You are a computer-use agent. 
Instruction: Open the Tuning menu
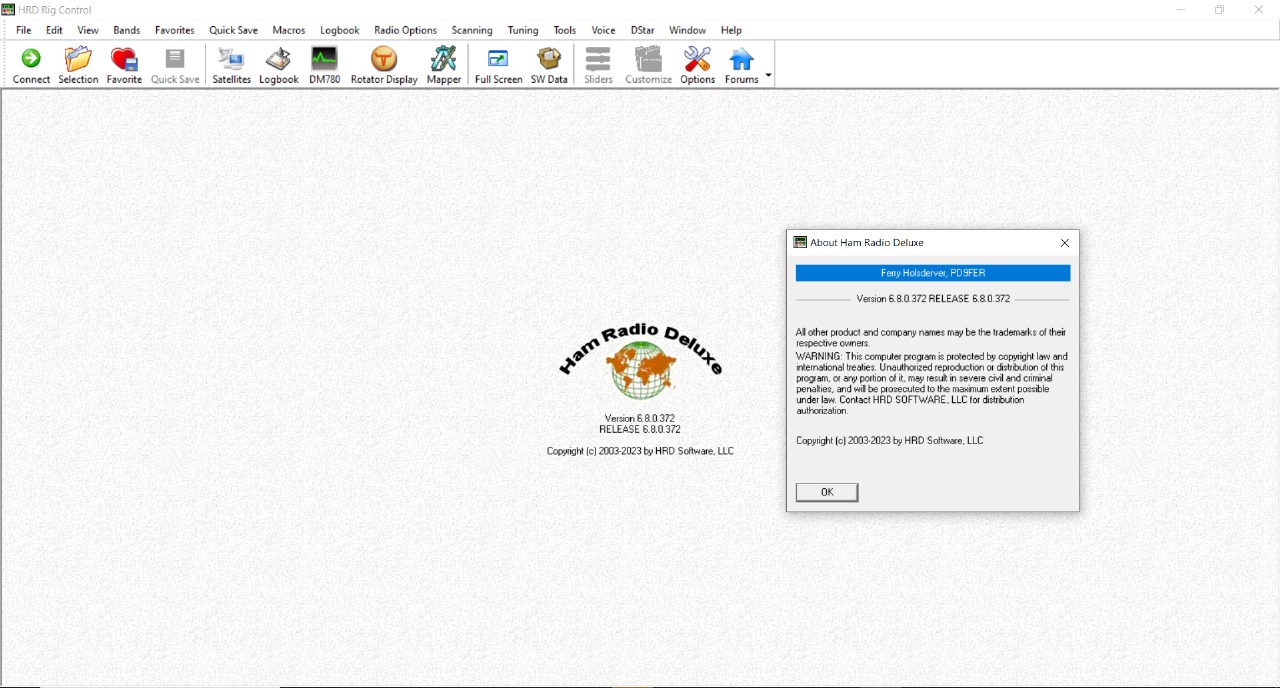(523, 30)
